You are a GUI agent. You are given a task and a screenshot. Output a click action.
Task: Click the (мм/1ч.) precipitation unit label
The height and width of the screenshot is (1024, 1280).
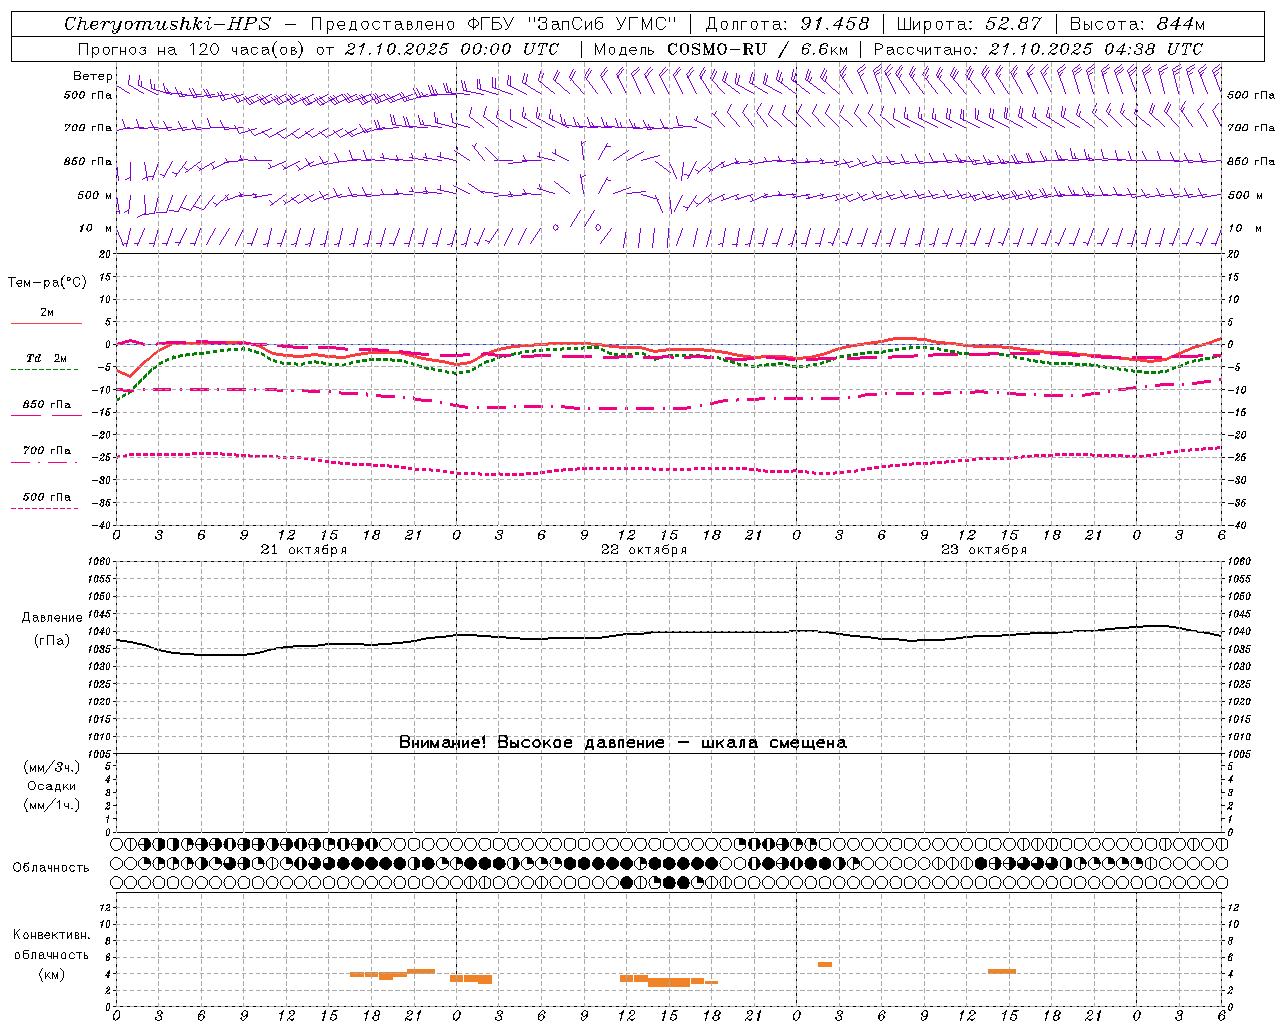[52, 805]
